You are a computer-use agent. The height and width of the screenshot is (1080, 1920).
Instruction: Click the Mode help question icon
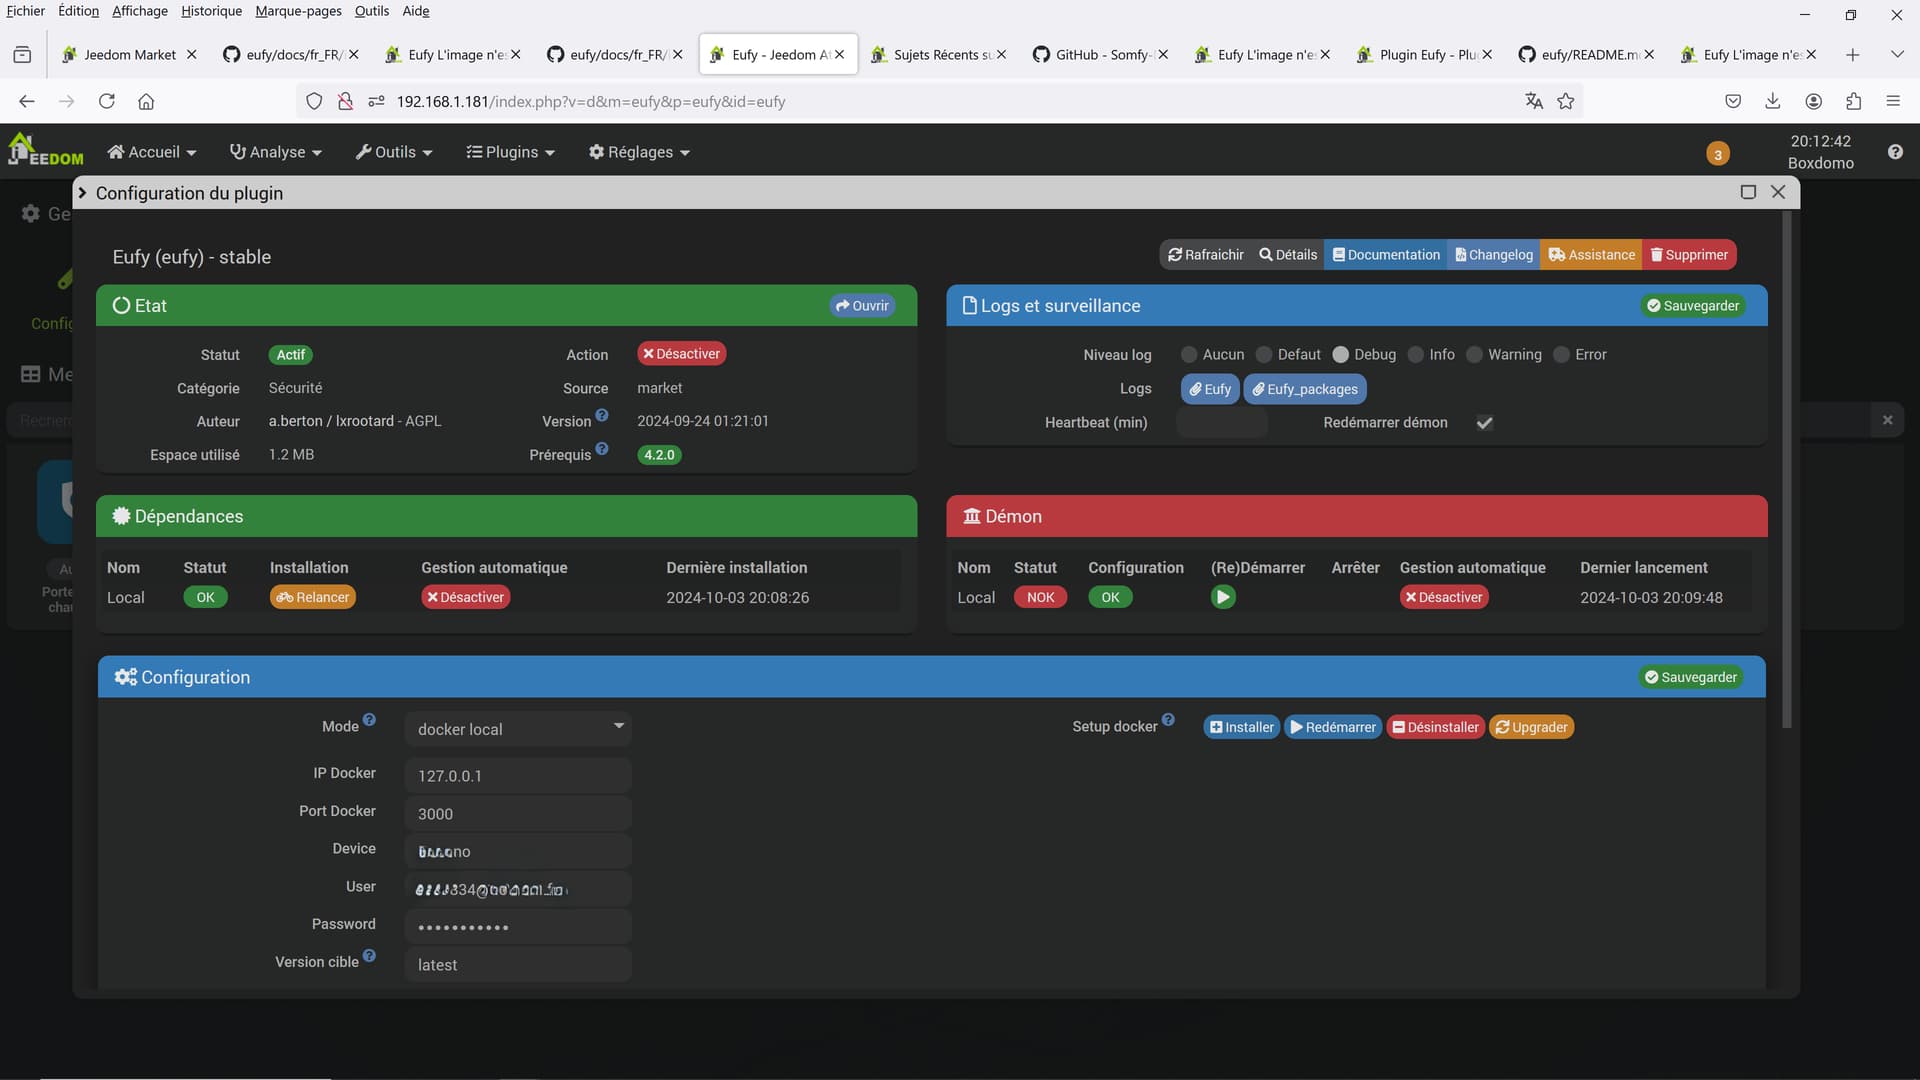click(369, 720)
